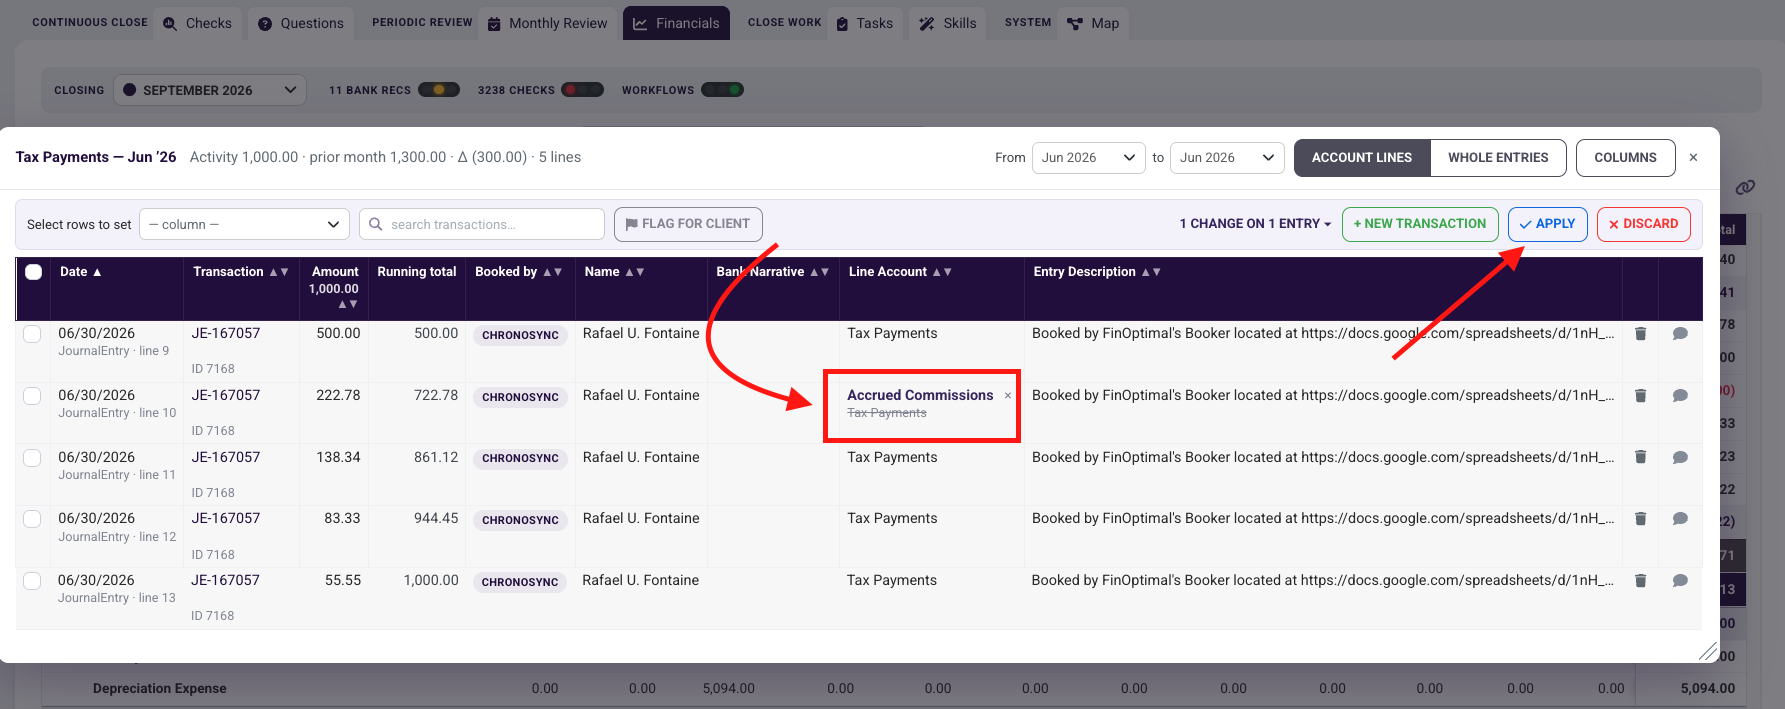Sort by the Transaction column arrows
Screen dimensions: 1785x709
pos(279,272)
